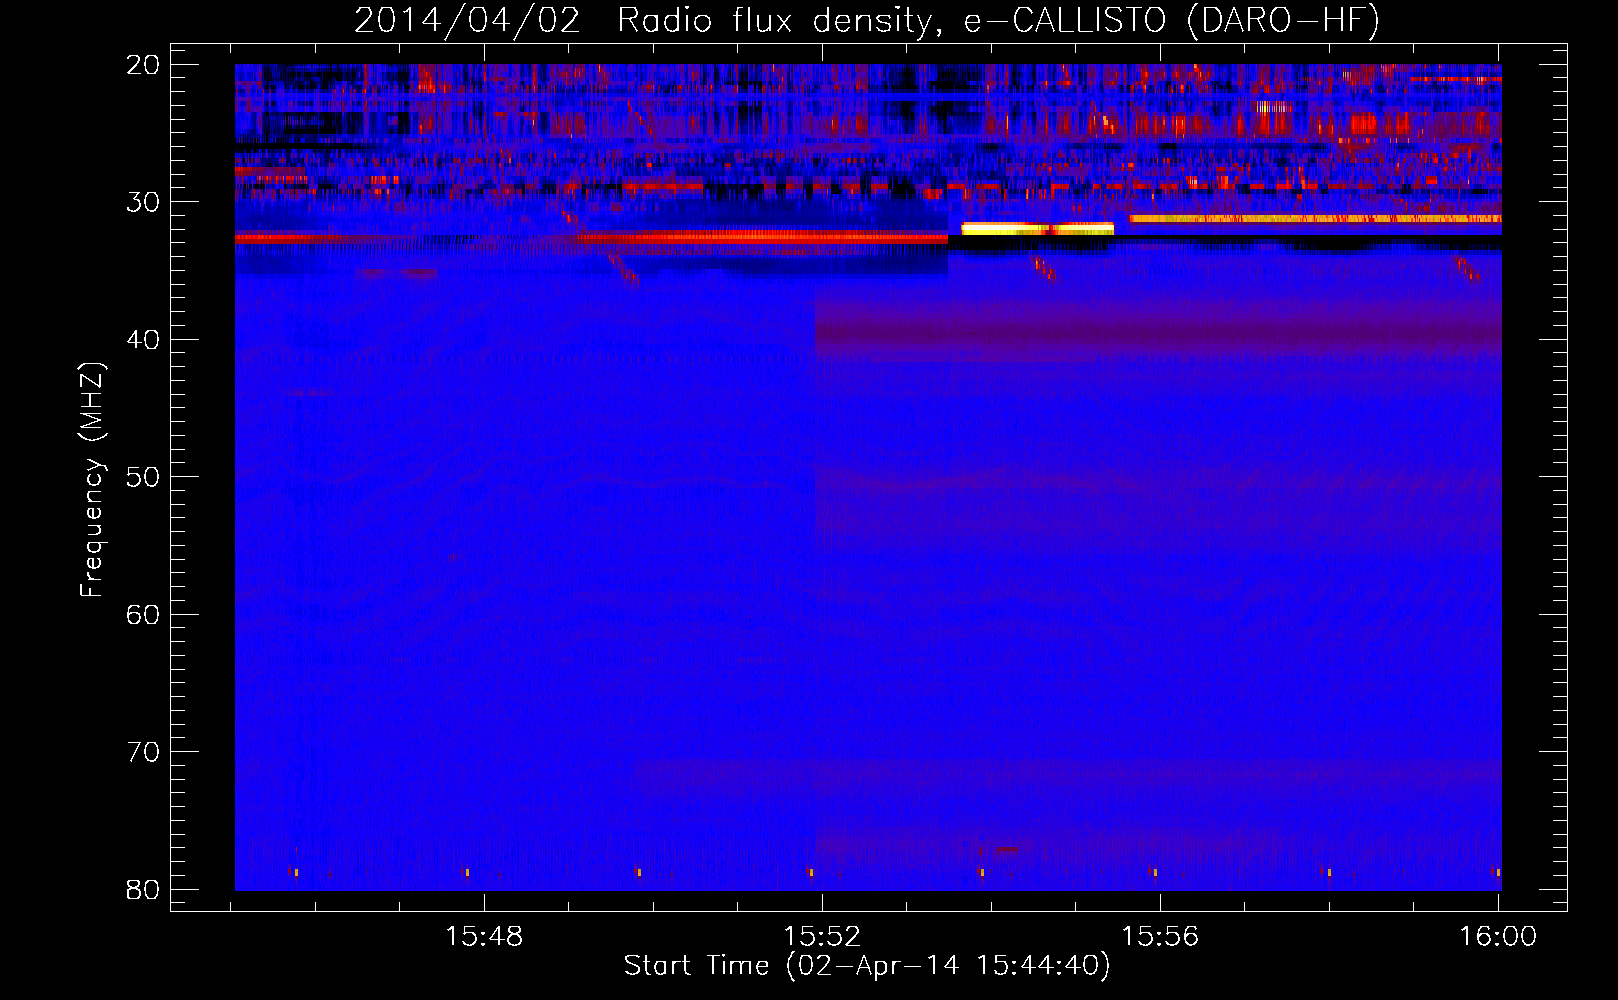Viewport: 1618px width, 1000px height.
Task: Click the plot title "Radio flux density, e-CALLISTO (DARO-HF)"
Action: [998, 21]
